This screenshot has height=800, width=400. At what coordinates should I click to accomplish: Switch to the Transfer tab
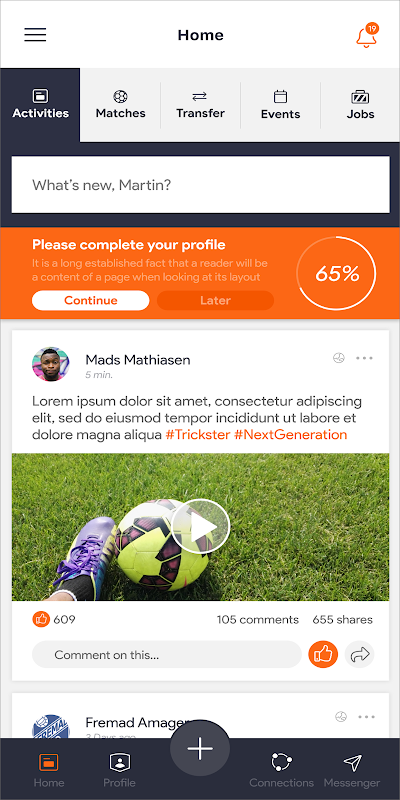point(200,105)
